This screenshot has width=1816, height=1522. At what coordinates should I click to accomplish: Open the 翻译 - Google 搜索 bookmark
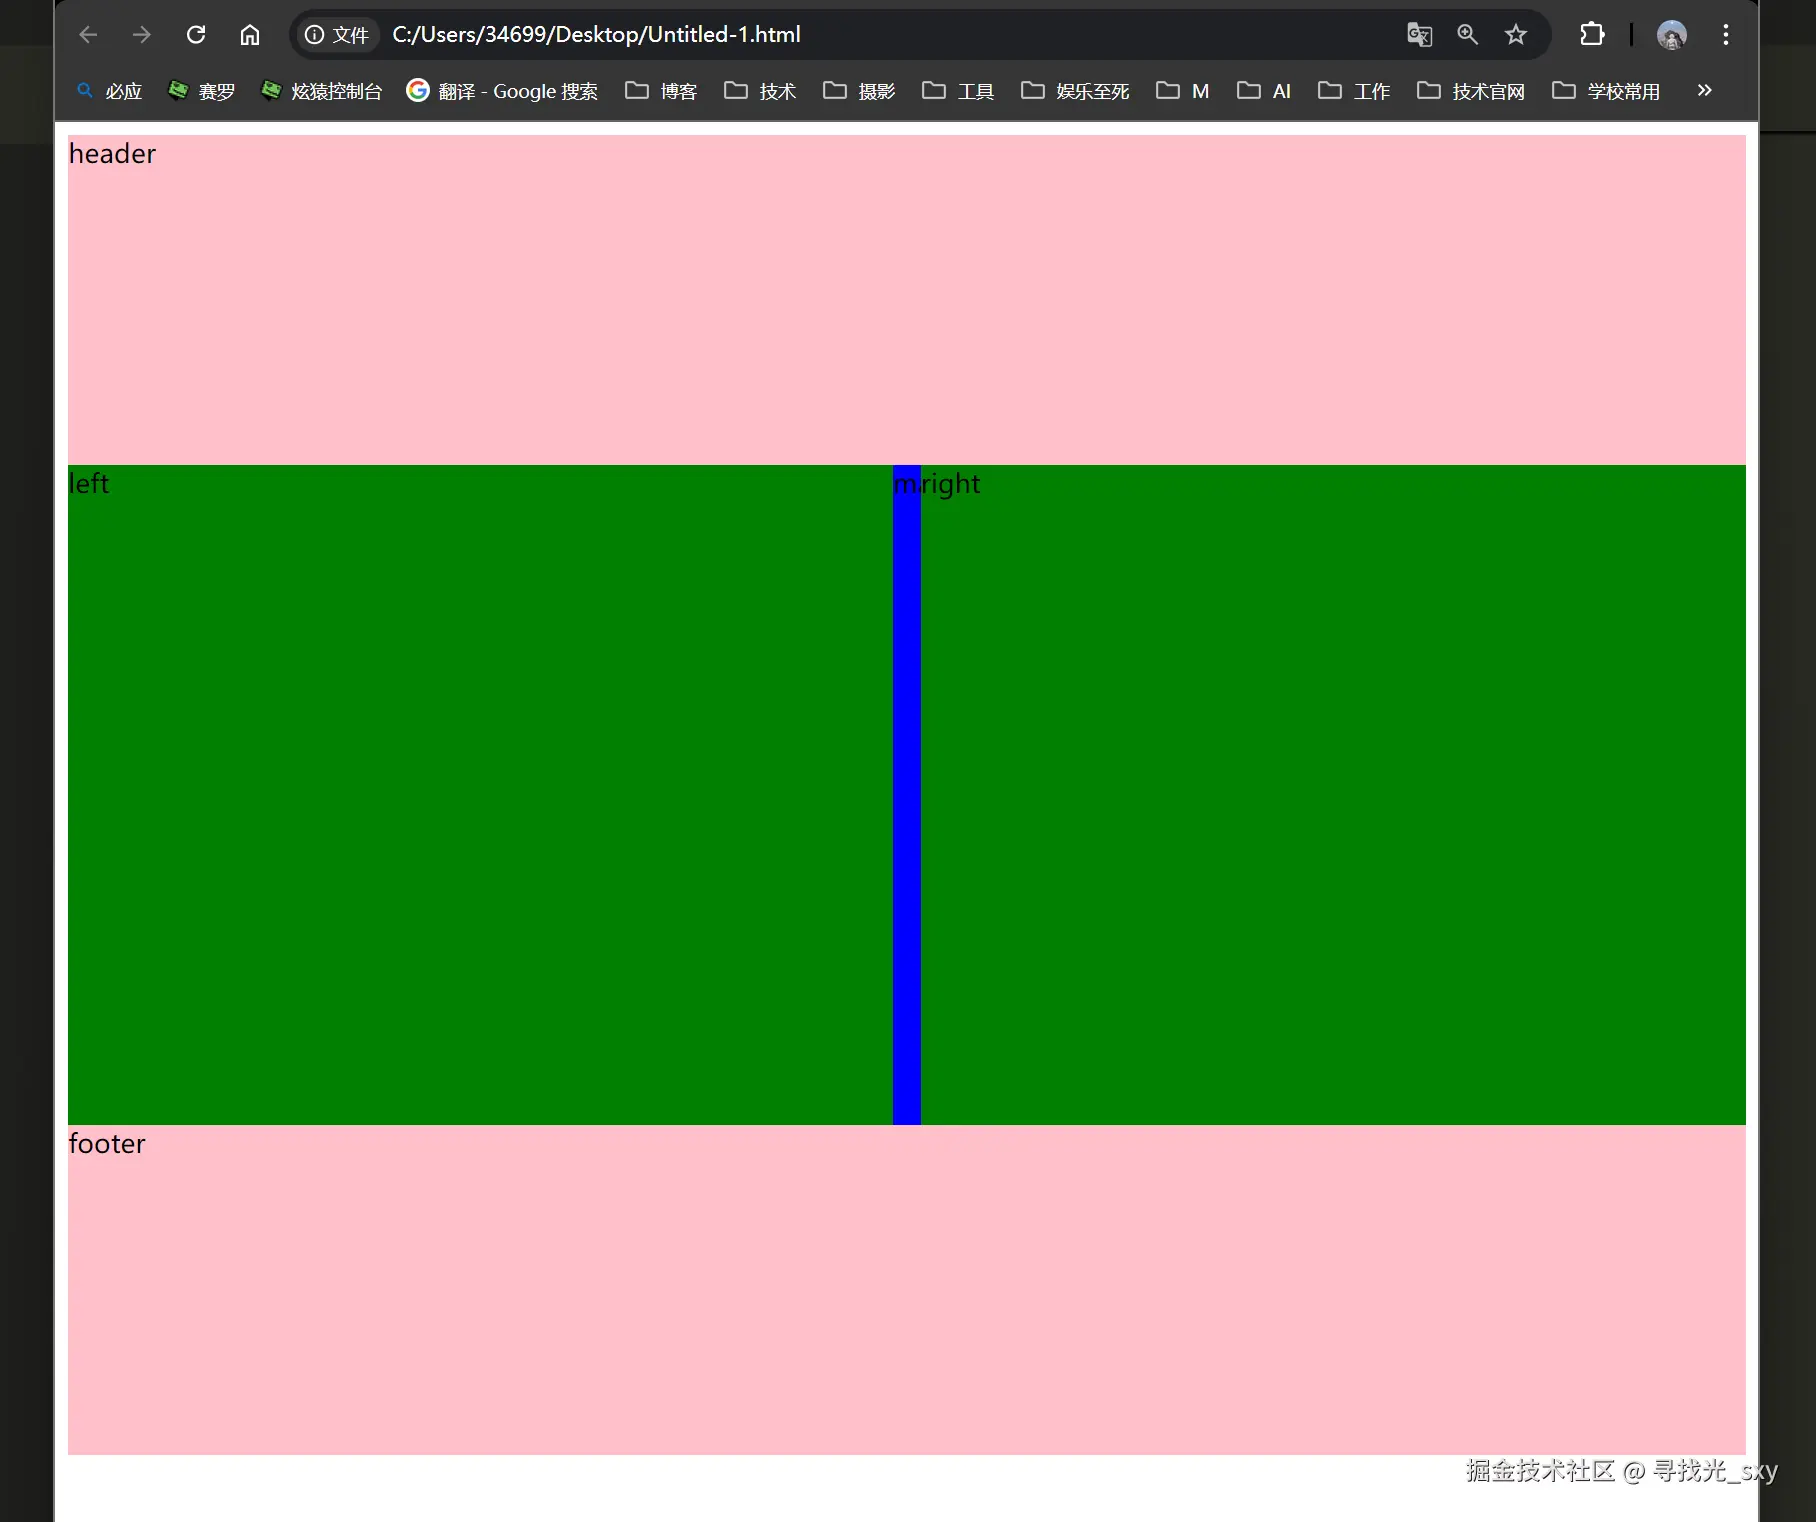(x=501, y=90)
